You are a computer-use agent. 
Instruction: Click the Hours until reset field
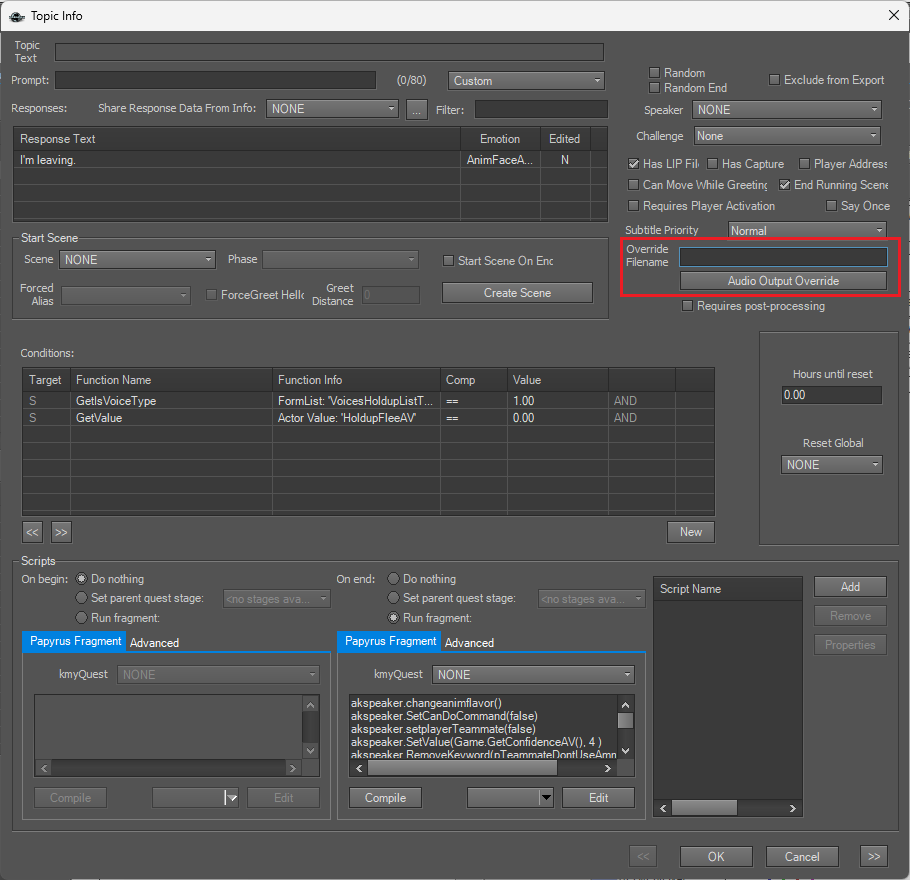832,395
